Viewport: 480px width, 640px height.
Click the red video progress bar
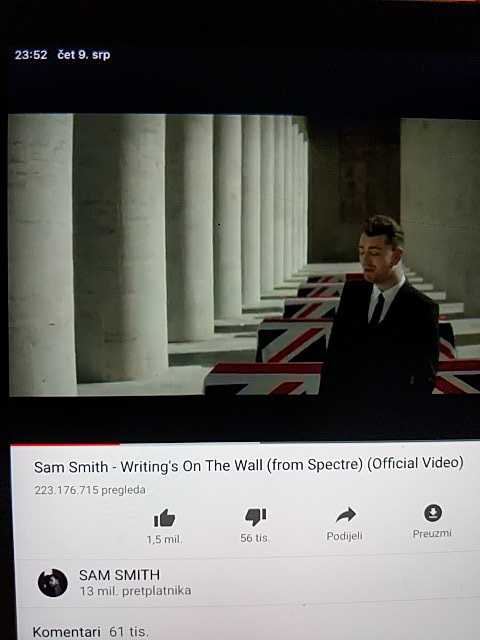(x=65, y=444)
